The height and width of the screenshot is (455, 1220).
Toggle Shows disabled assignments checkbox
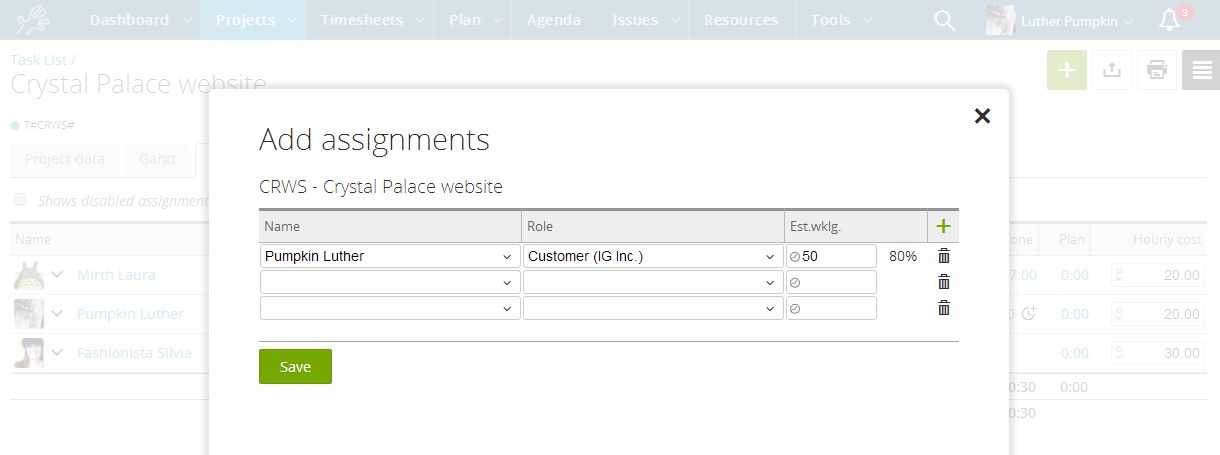coord(20,200)
